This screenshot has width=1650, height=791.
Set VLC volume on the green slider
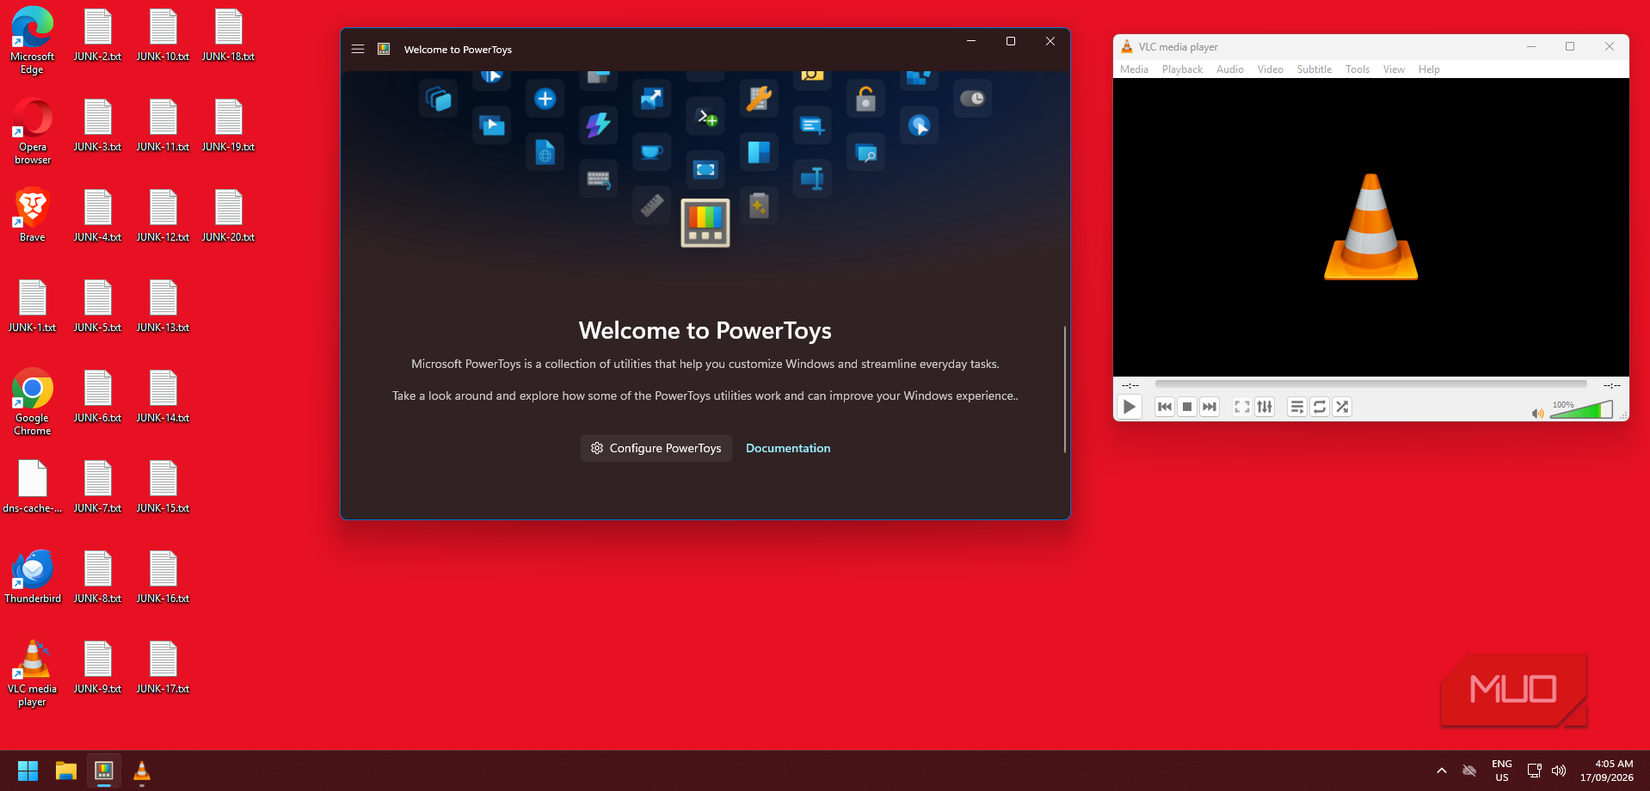(1581, 410)
